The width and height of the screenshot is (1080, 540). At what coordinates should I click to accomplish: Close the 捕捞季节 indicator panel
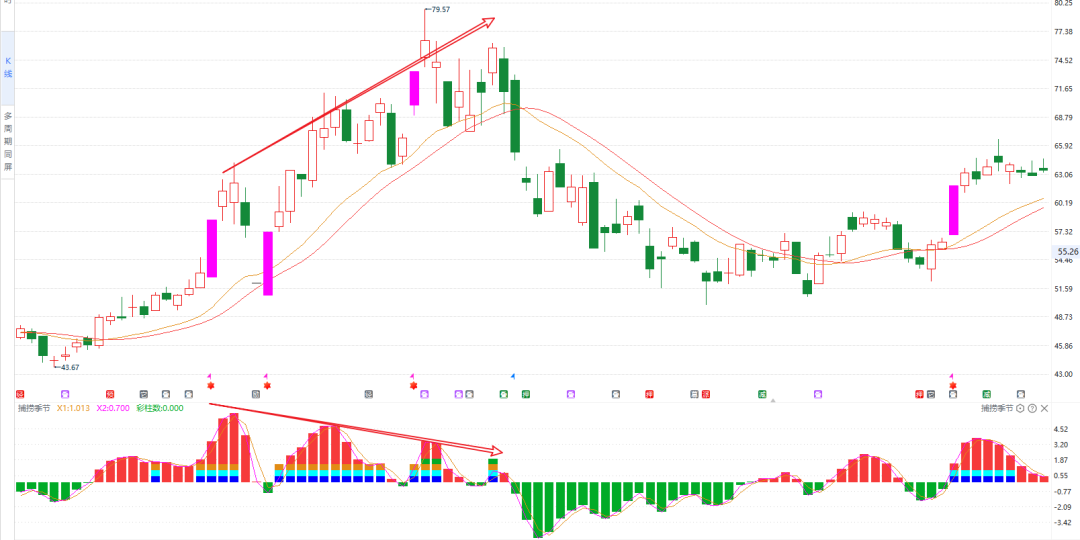point(1044,408)
